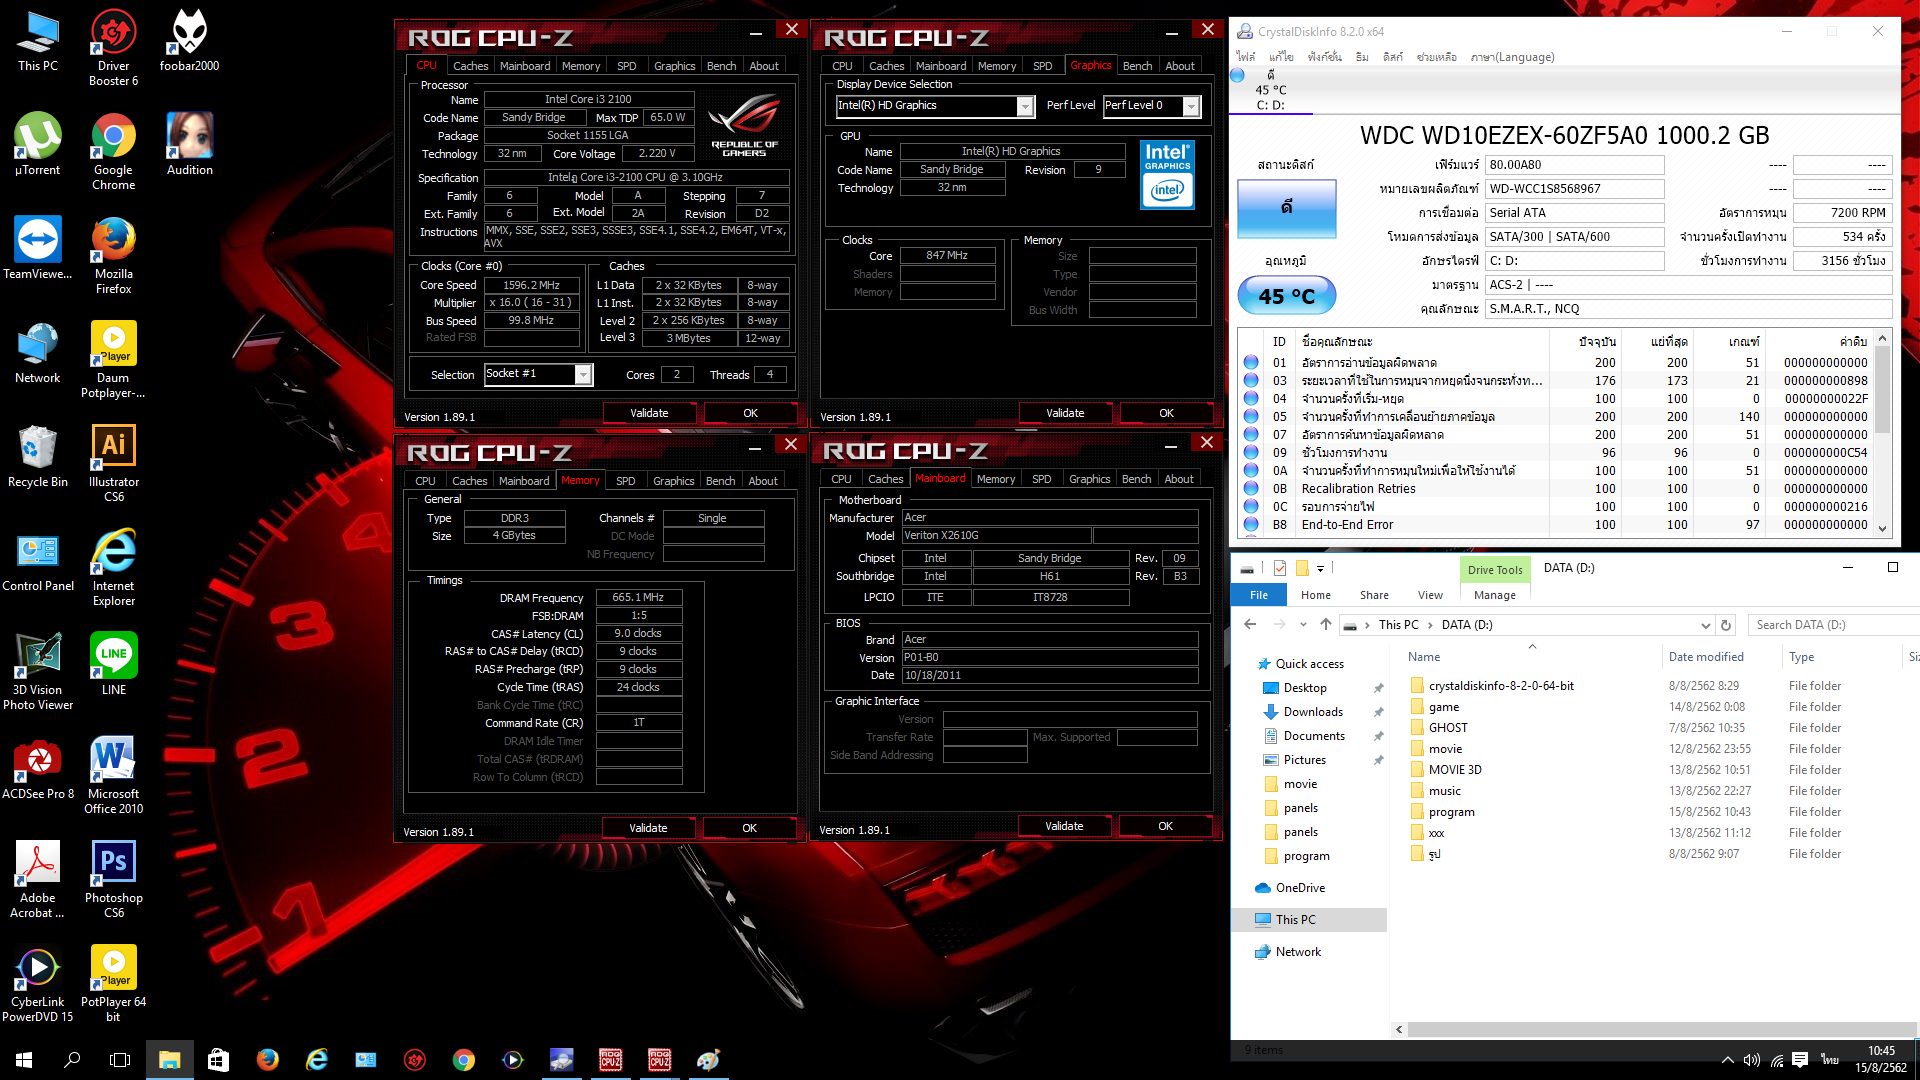Screen dimensions: 1920x1080
Task: Open Explorer recent locations dropdown arrow
Action: point(1303,624)
